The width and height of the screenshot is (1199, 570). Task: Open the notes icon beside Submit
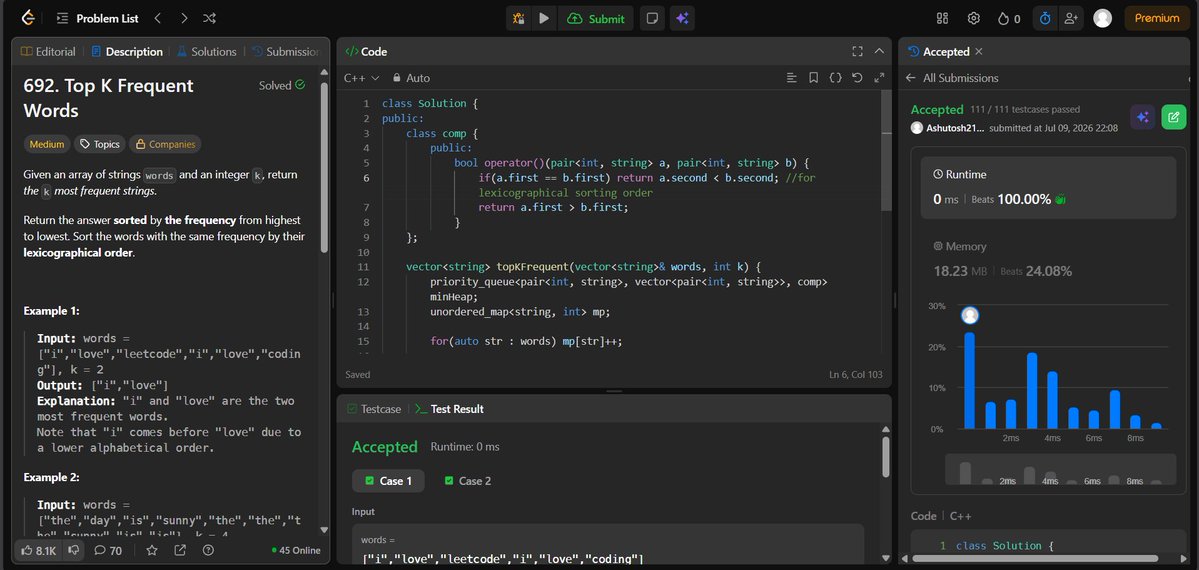tap(651, 18)
